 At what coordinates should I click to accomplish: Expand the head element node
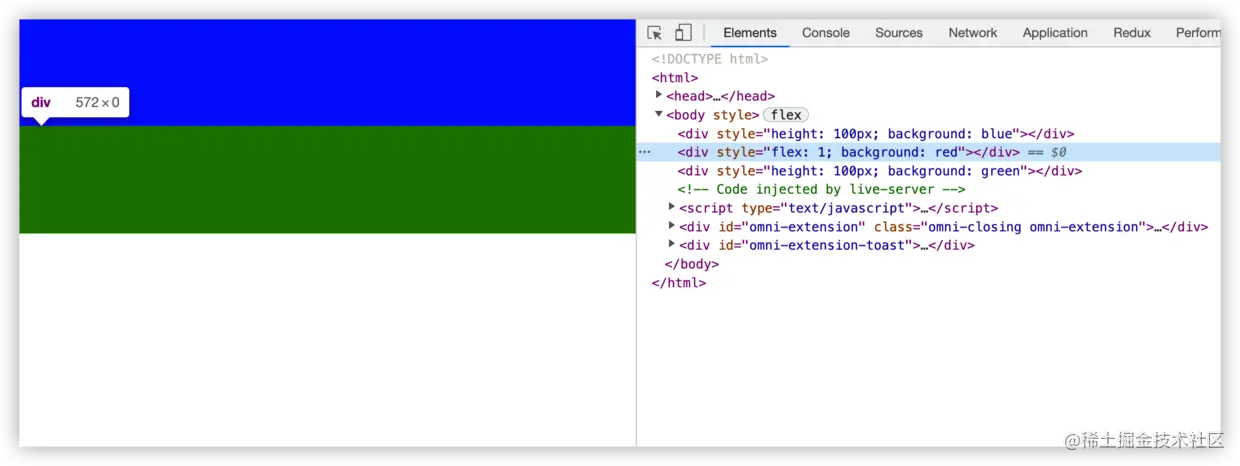[659, 95]
